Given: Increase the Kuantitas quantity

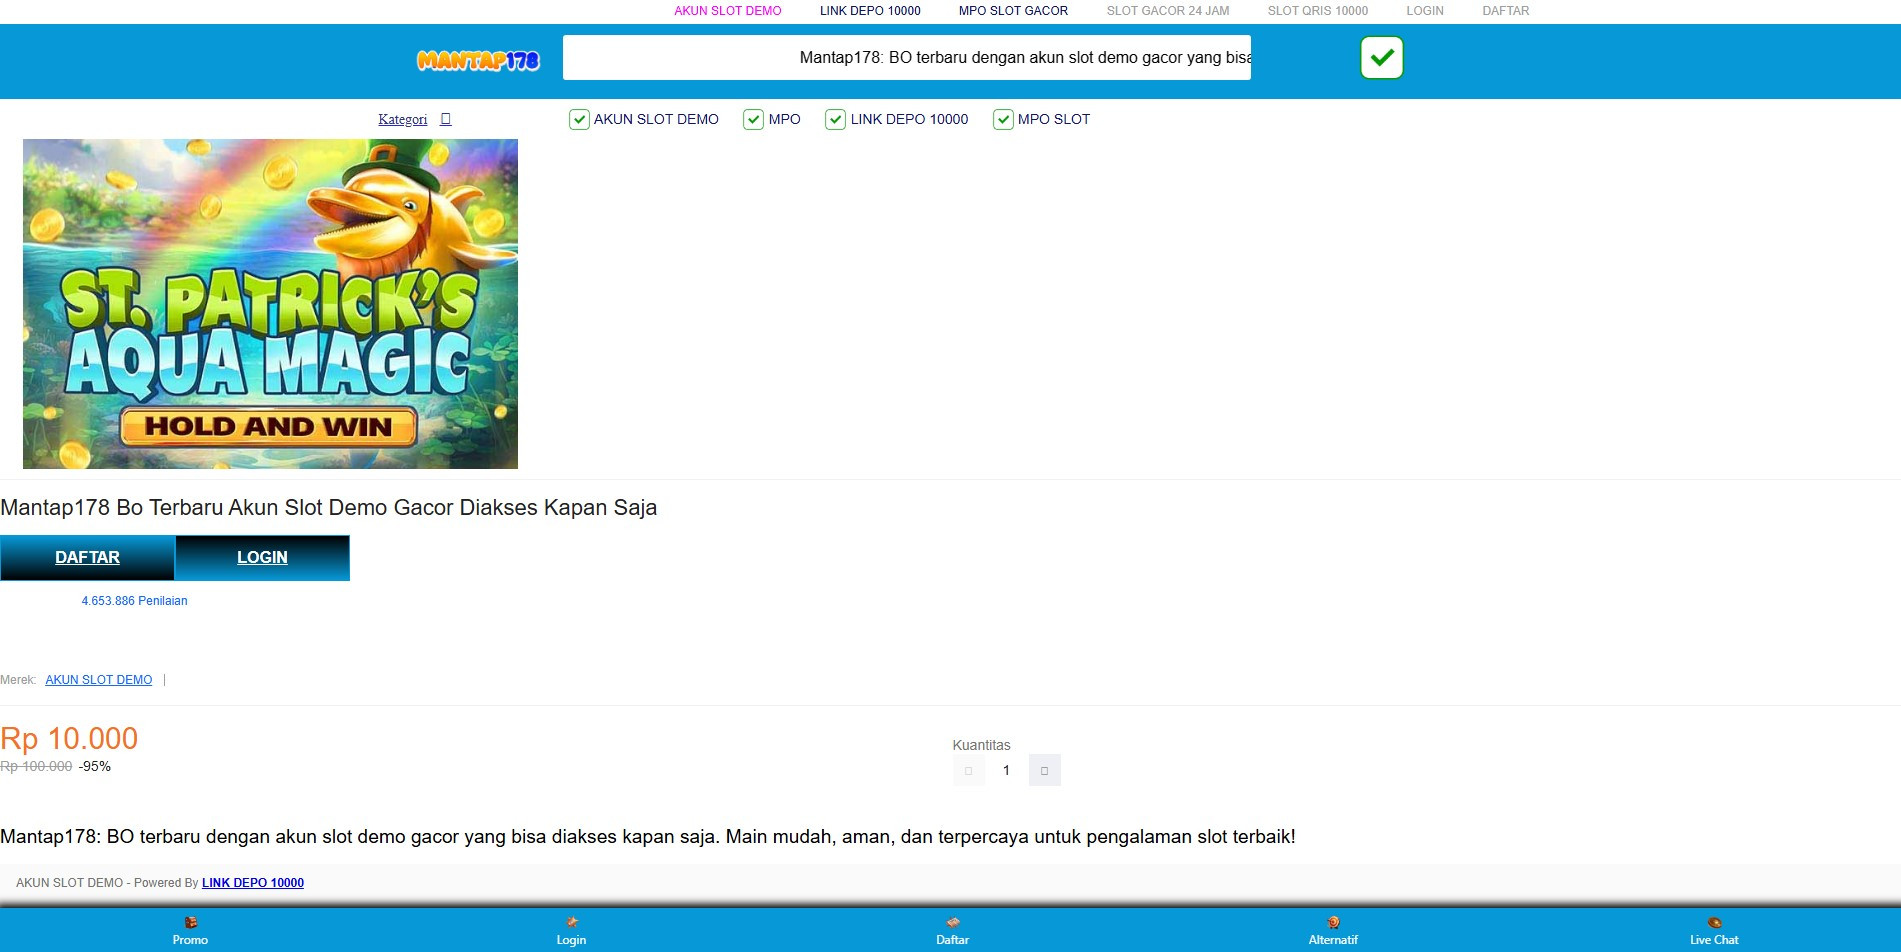Looking at the screenshot, I should click(1044, 770).
